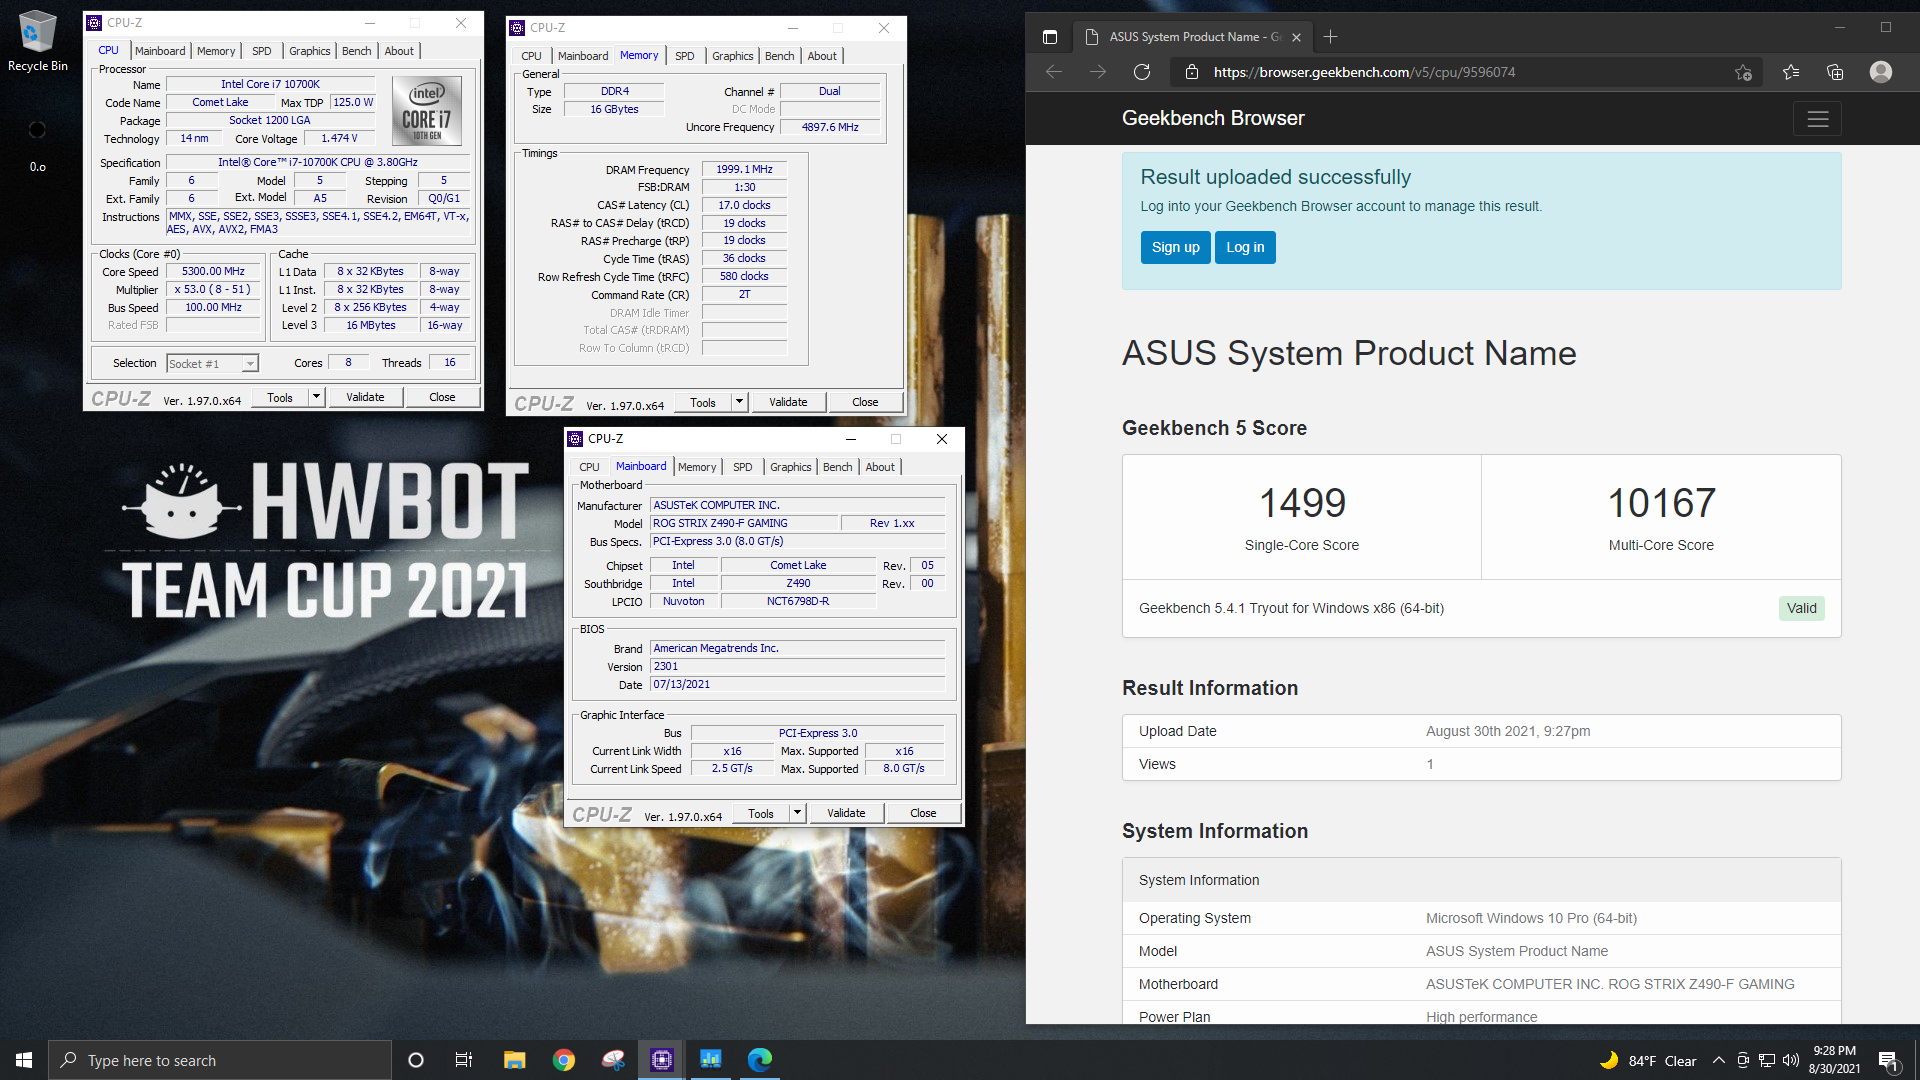Open the weather widget showing 84°F Clear

pyautogui.click(x=1648, y=1060)
